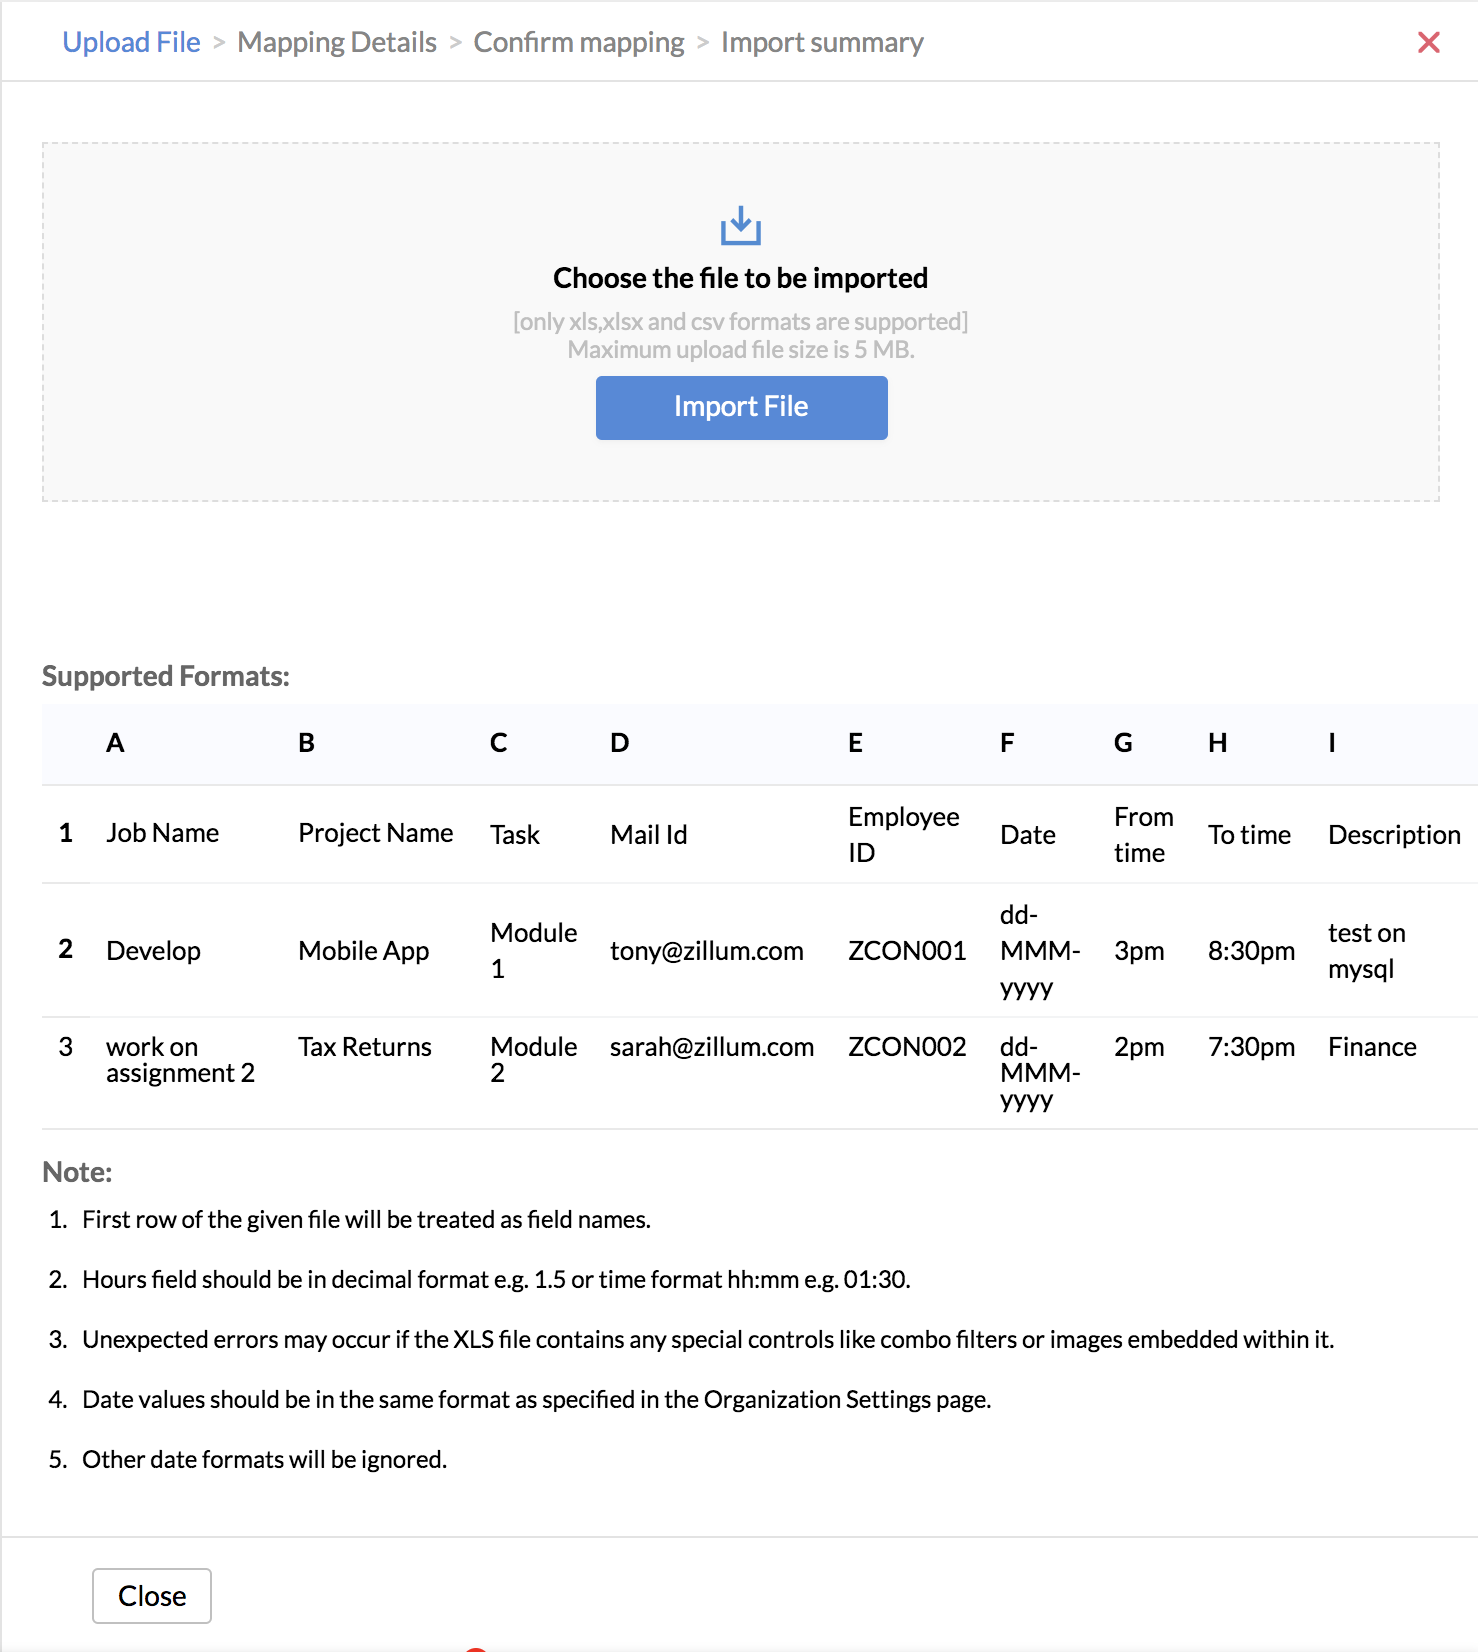Click the Close button at bottom

(x=152, y=1595)
